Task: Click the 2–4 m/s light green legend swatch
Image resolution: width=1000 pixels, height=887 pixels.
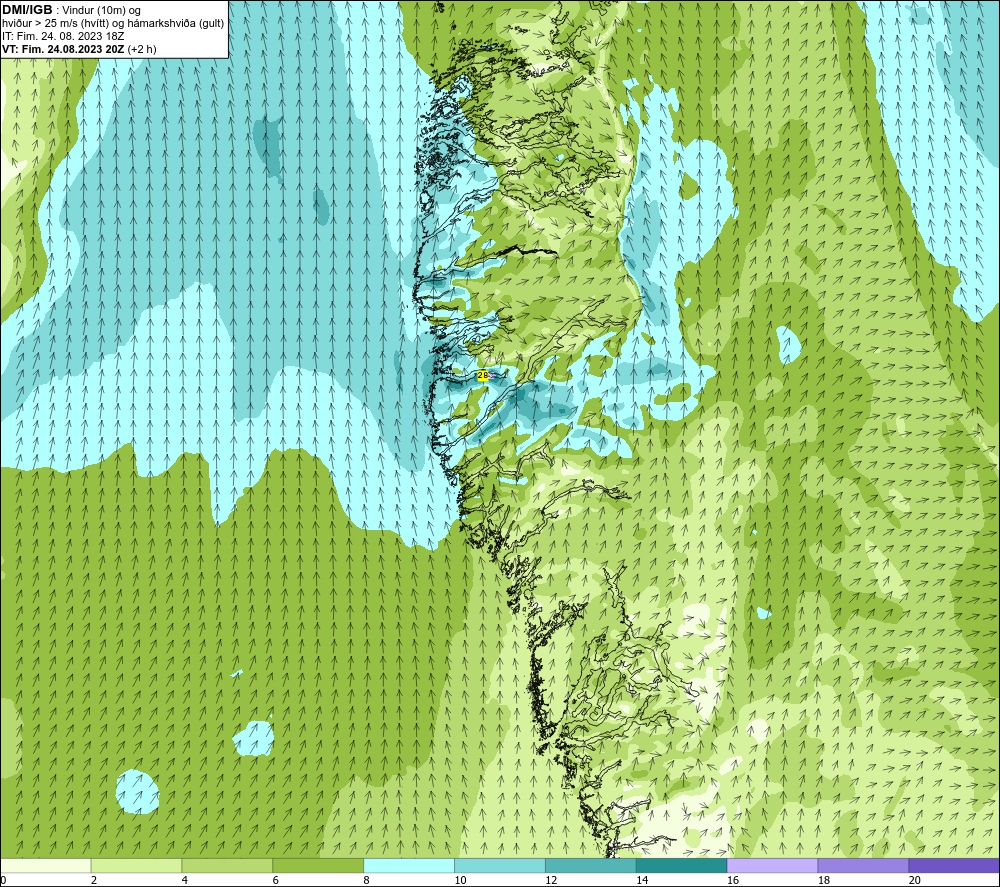Action: coord(136,865)
